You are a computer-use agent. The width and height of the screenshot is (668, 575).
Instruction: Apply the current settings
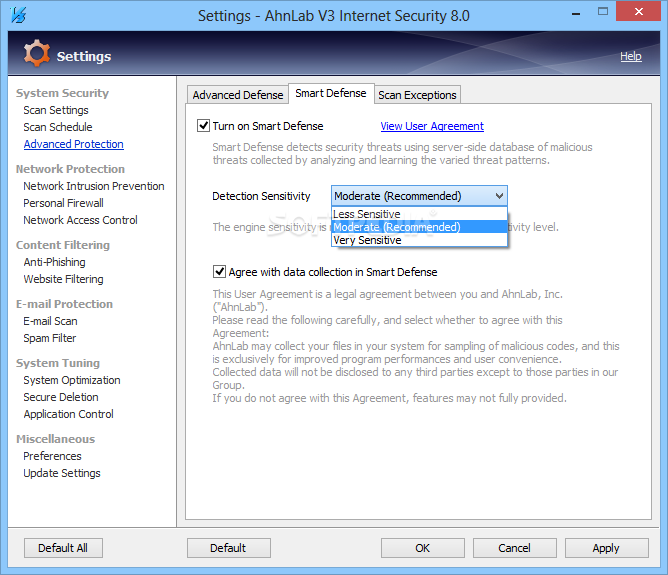pyautogui.click(x=606, y=548)
